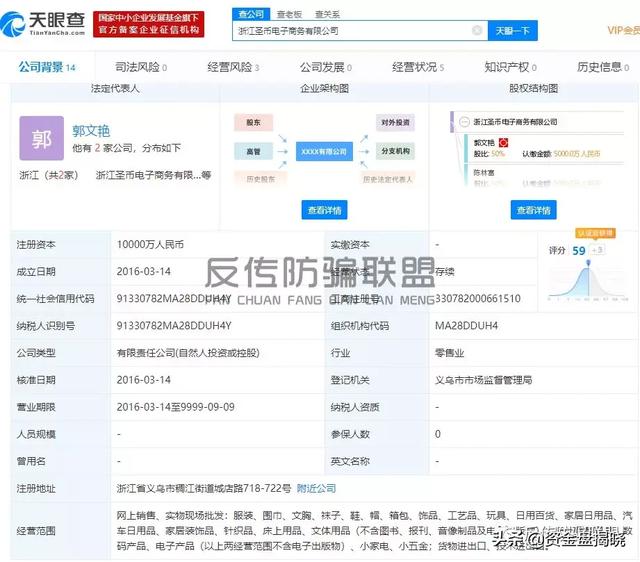Click the XXXX有限公司 center box
The height and width of the screenshot is (562, 640).
pos(324,151)
